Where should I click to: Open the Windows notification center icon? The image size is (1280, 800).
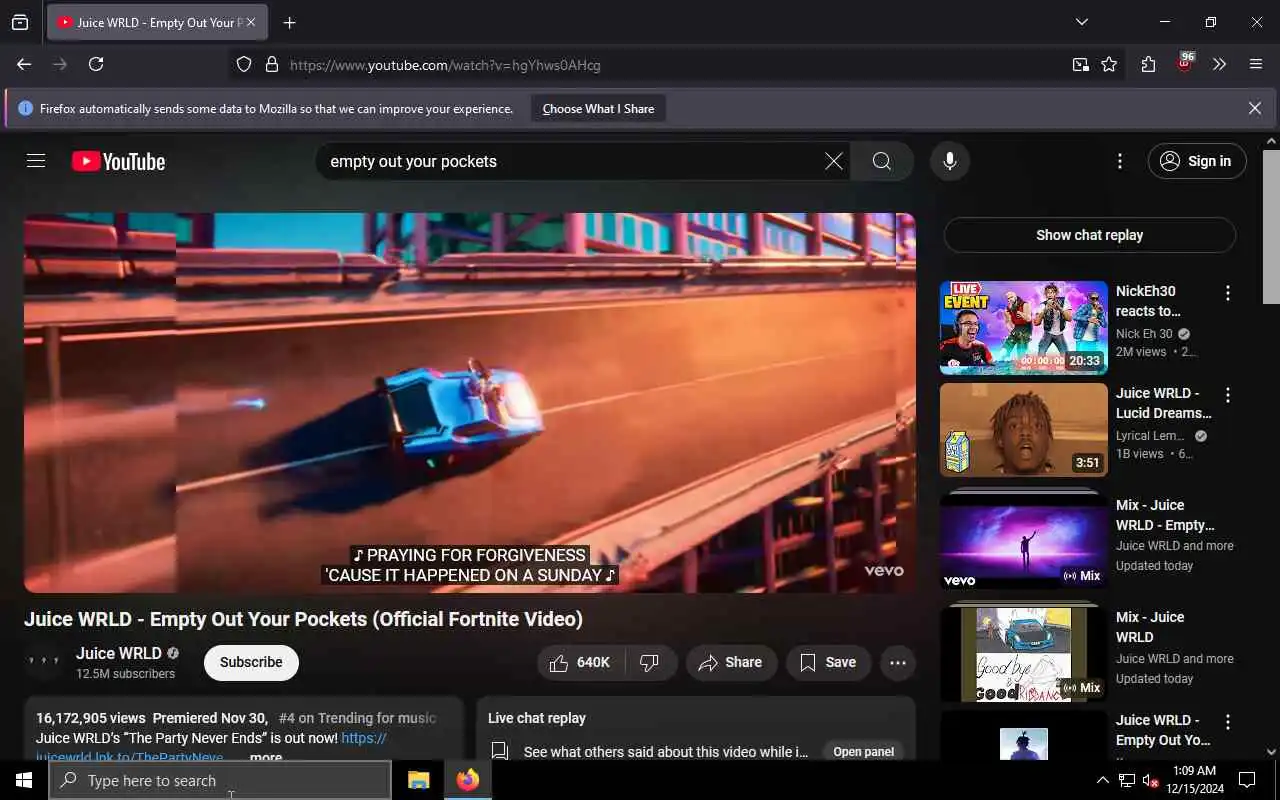tap(1247, 780)
